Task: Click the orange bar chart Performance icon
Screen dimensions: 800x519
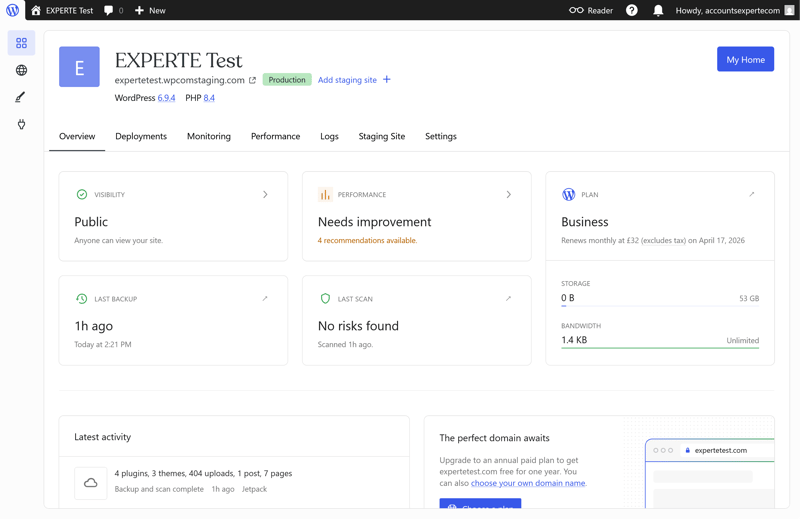Action: pos(325,194)
